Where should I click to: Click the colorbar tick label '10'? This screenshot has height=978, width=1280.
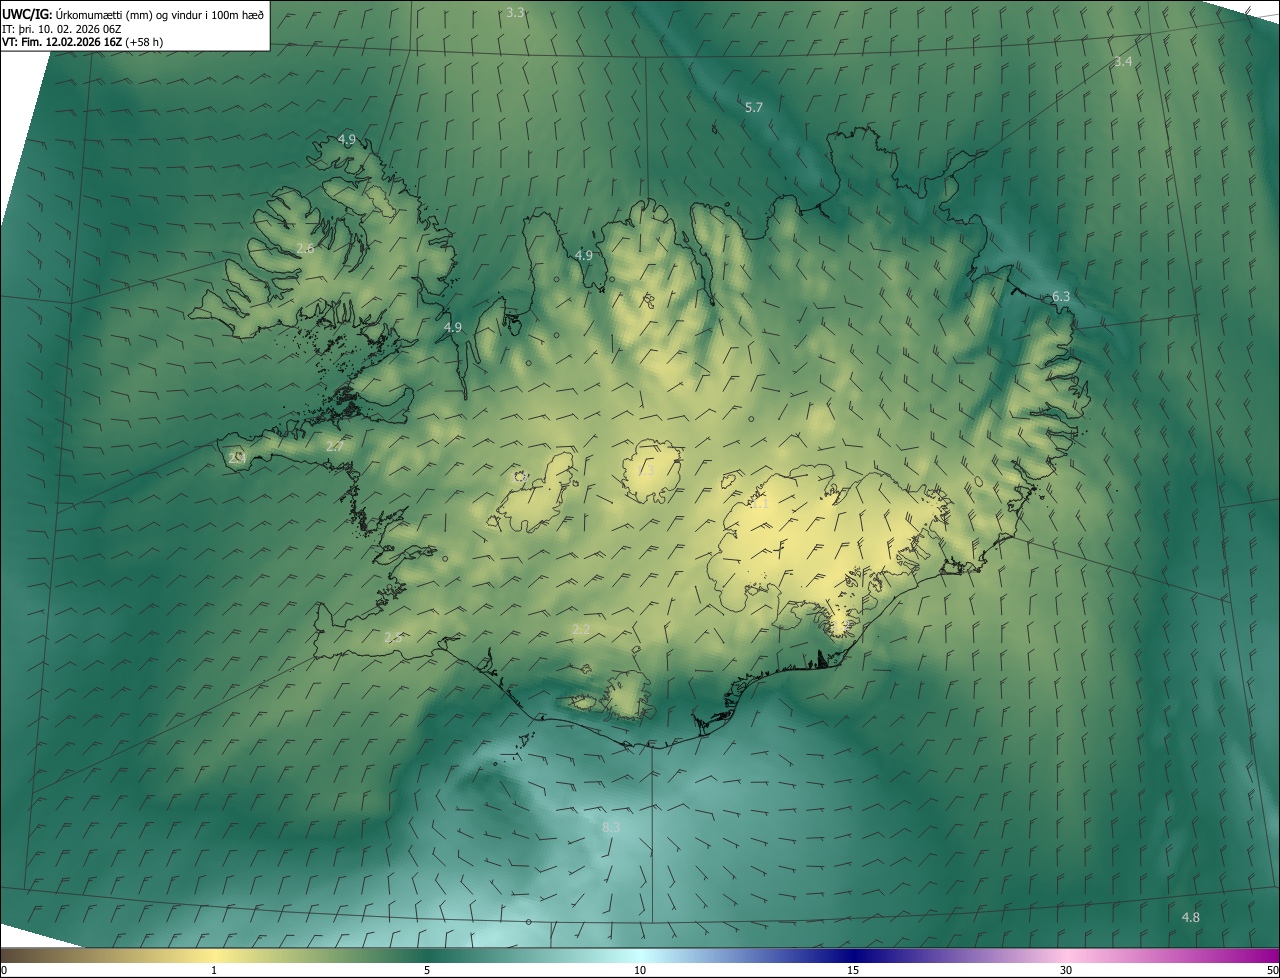click(x=640, y=970)
